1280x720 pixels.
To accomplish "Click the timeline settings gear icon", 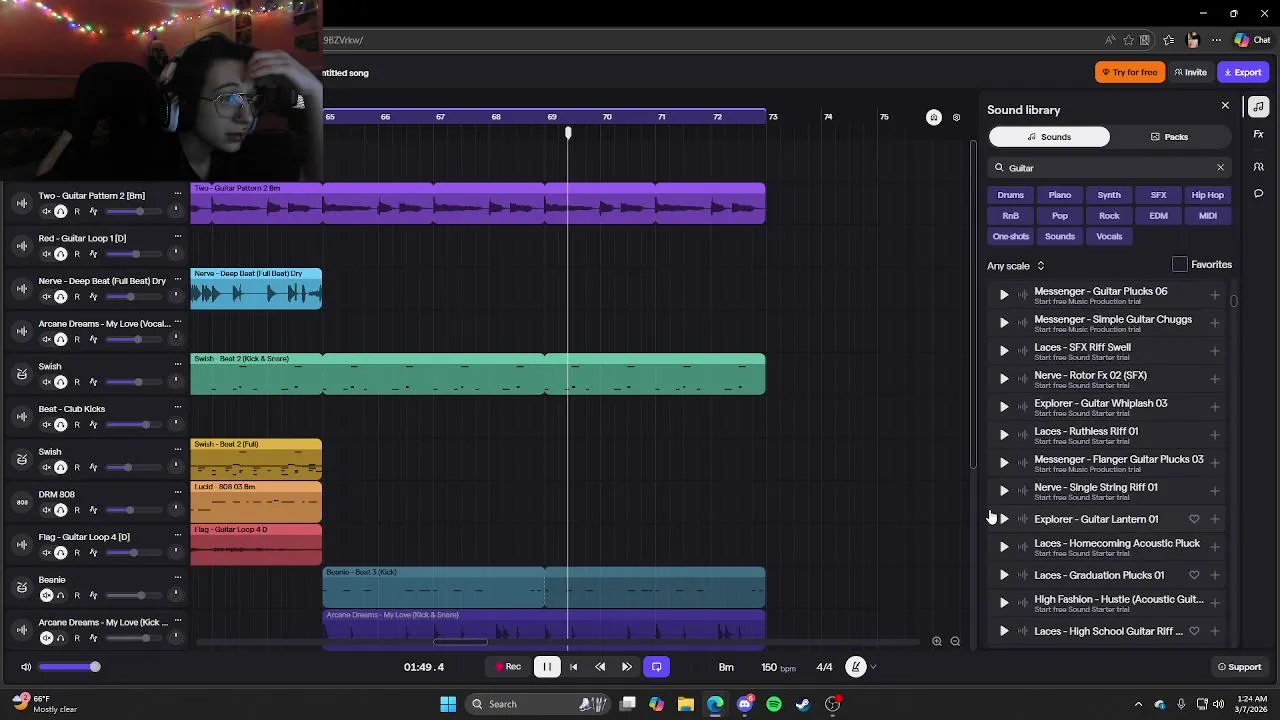I will pyautogui.click(x=956, y=117).
